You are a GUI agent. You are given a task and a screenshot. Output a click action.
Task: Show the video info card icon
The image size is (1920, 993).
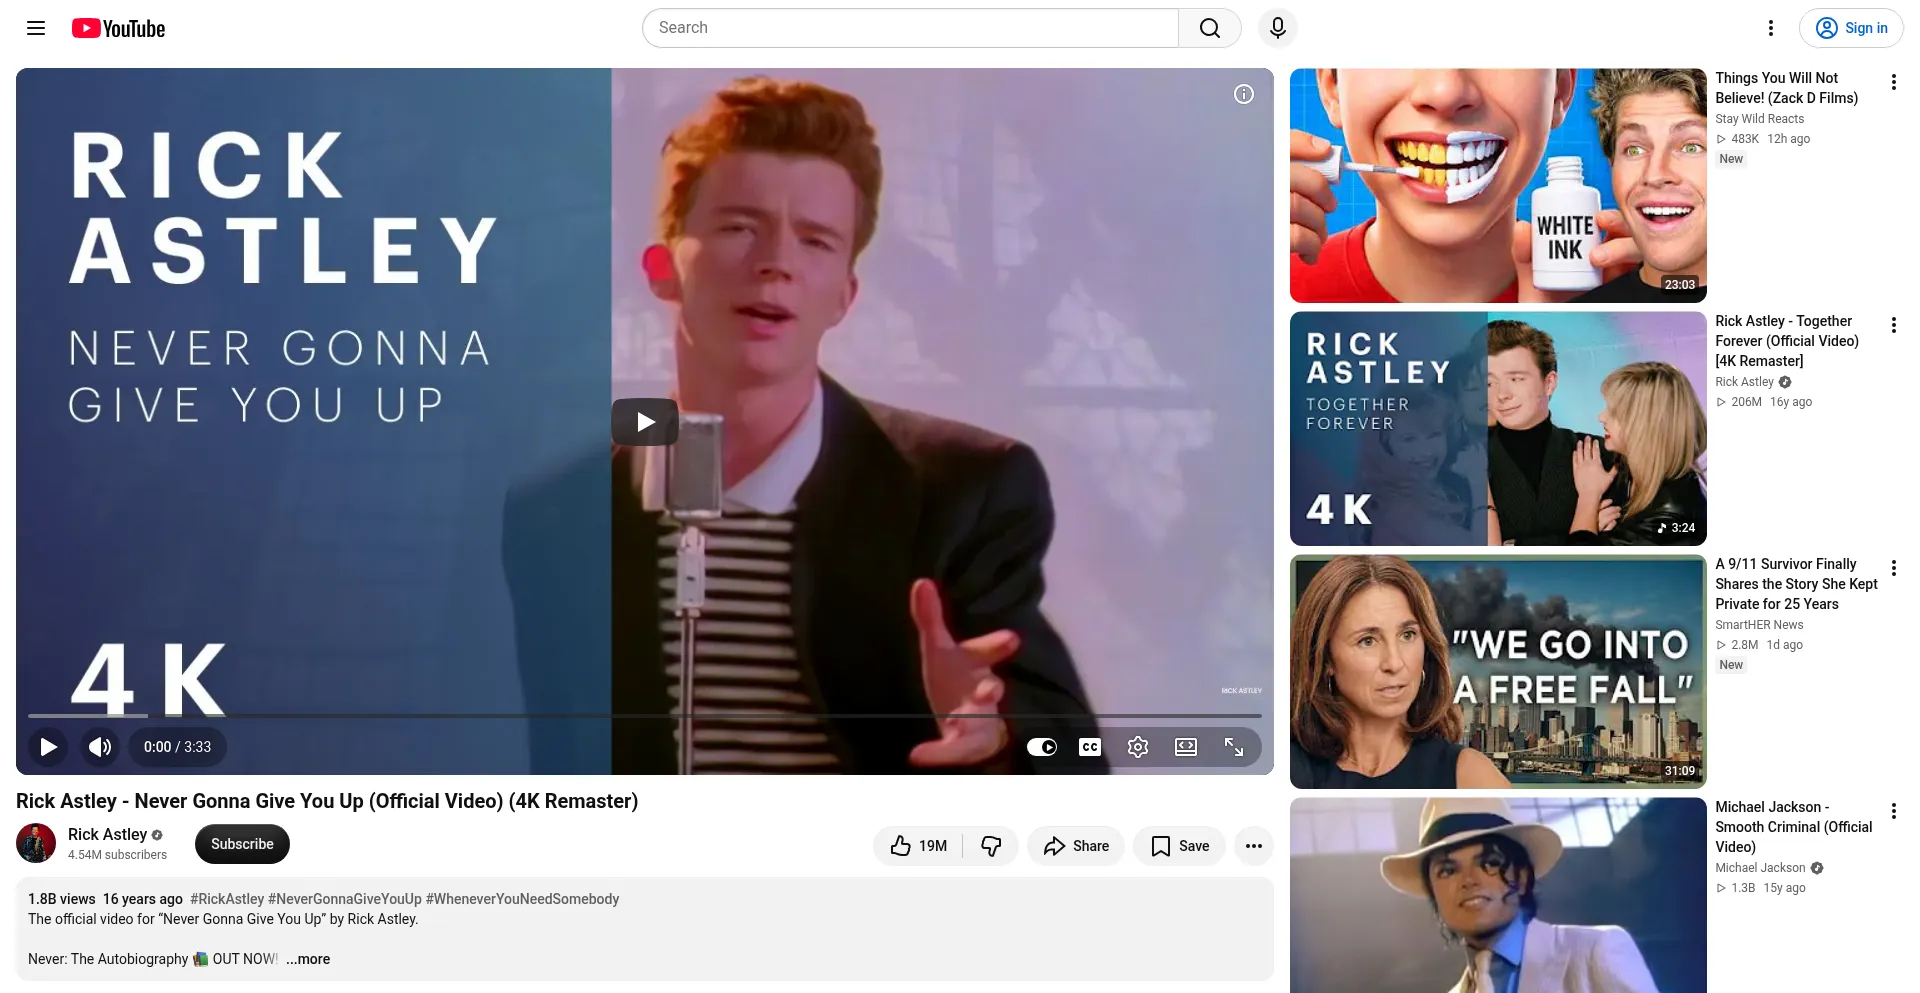click(1244, 94)
